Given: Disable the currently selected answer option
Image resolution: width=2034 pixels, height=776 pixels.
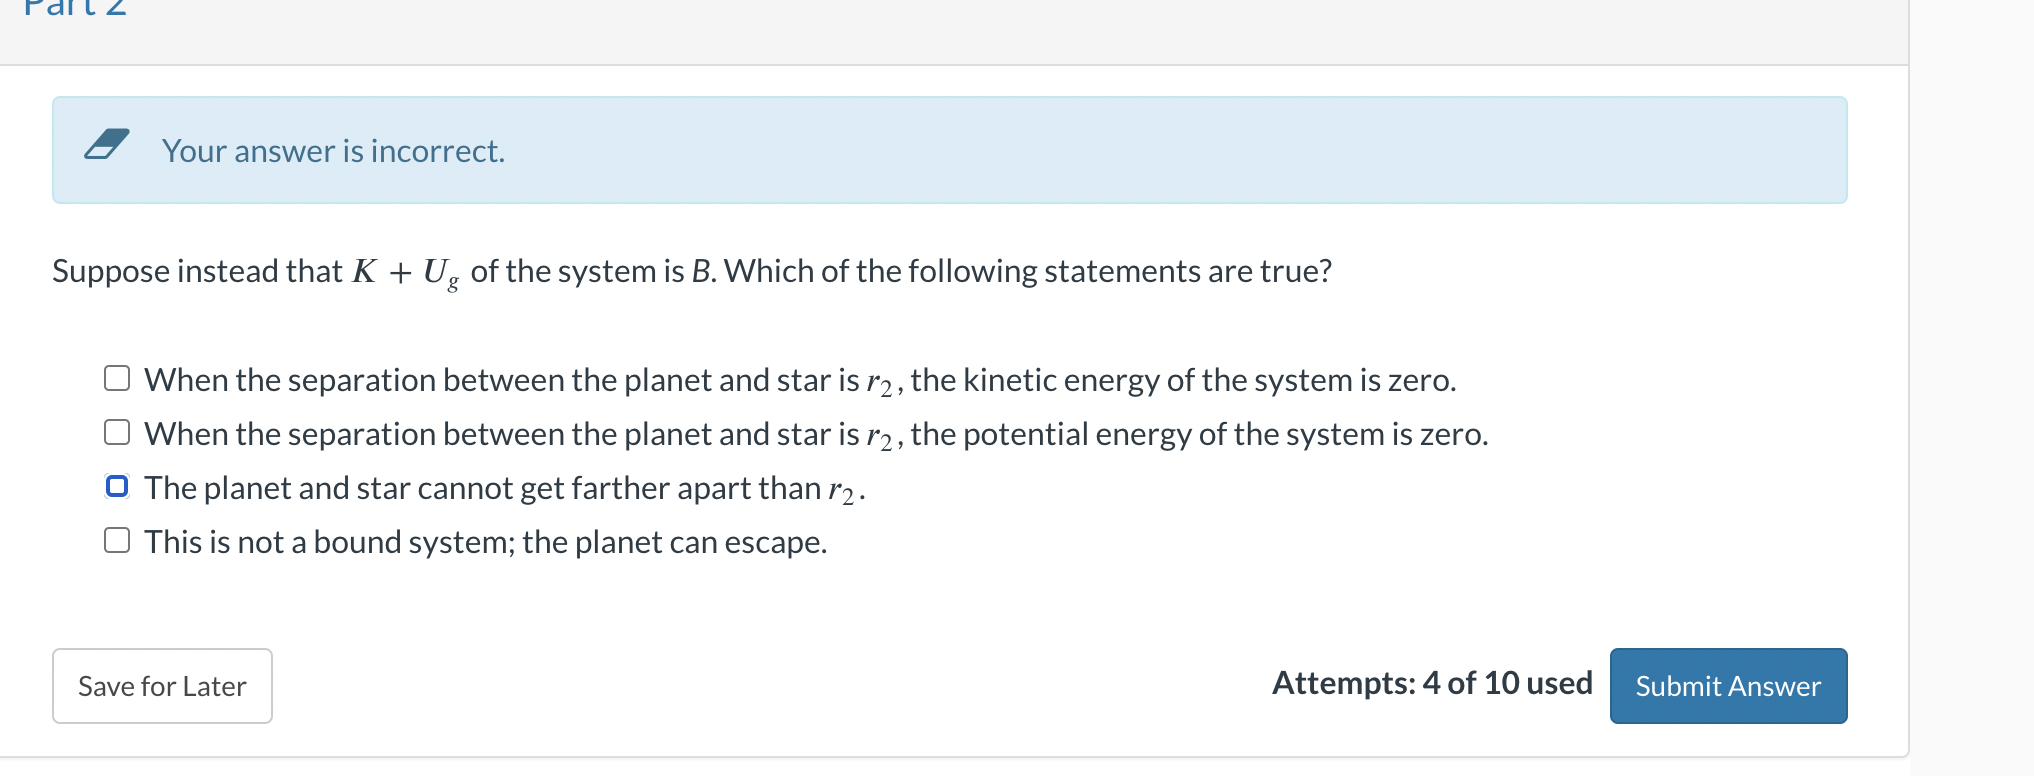Looking at the screenshot, I should tap(117, 486).
